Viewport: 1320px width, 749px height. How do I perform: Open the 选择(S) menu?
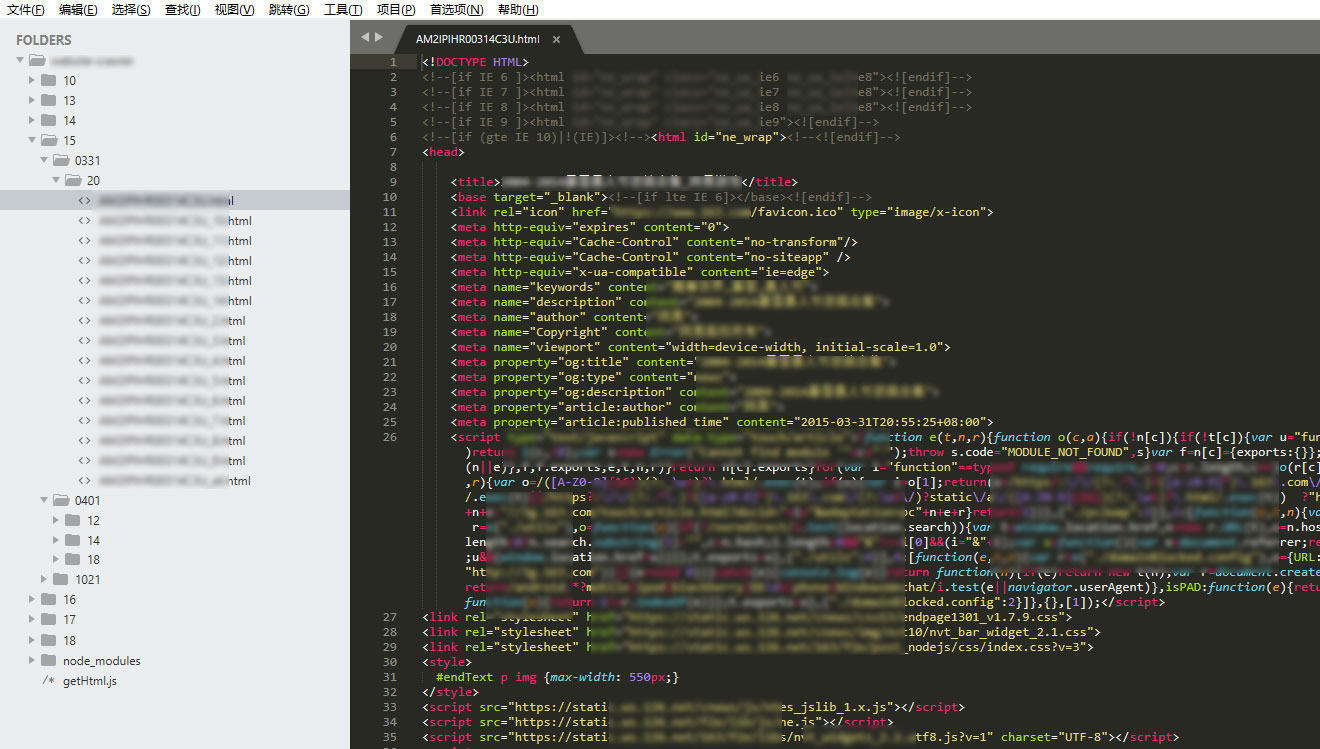pos(131,9)
